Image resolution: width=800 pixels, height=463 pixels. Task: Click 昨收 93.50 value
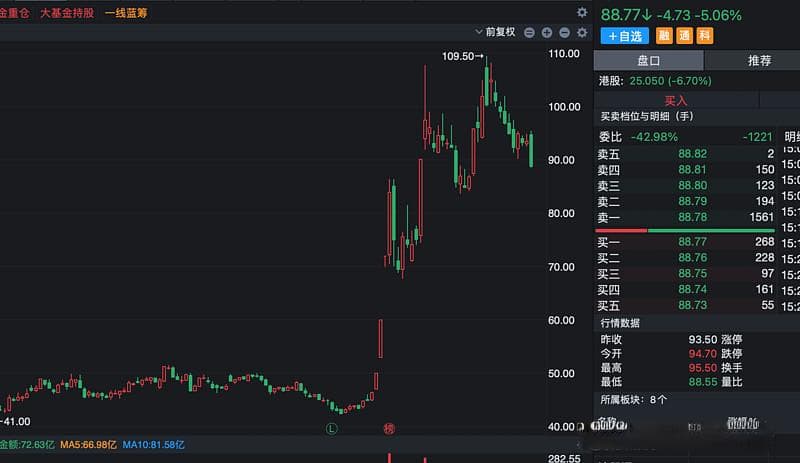click(x=703, y=339)
